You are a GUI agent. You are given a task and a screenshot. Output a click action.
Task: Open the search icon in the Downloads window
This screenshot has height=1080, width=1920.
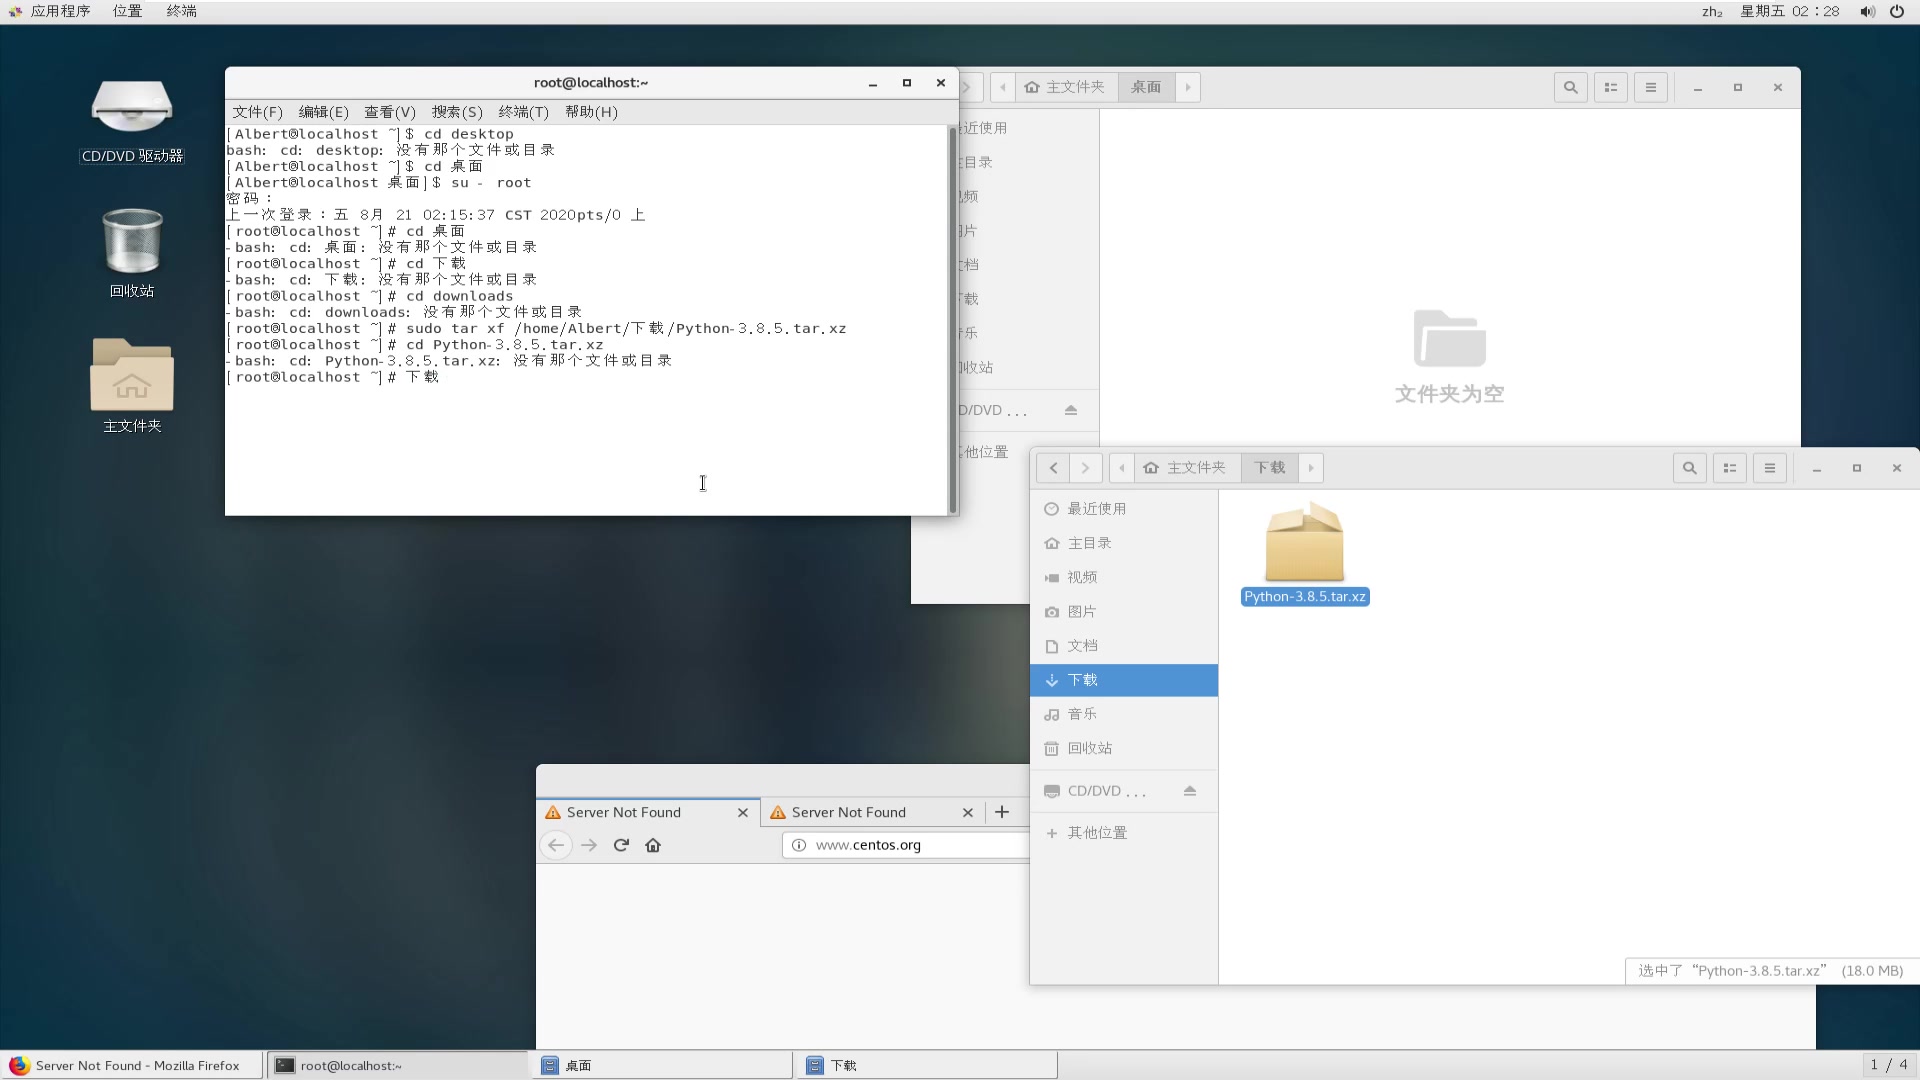pyautogui.click(x=1689, y=467)
